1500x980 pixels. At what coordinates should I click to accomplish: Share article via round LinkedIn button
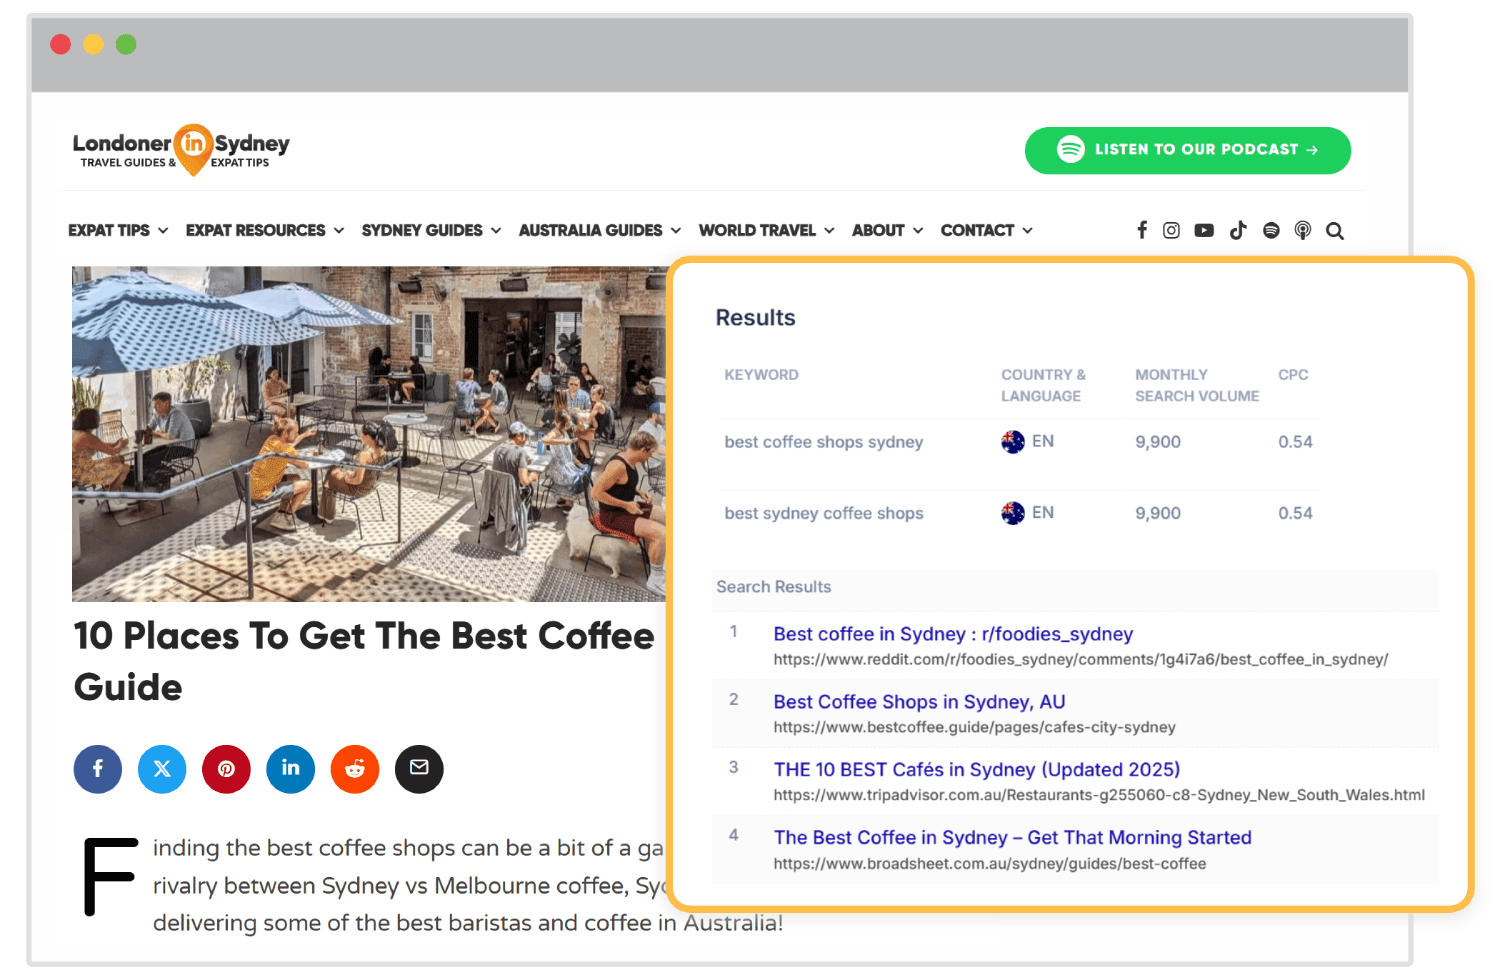pyautogui.click(x=290, y=769)
